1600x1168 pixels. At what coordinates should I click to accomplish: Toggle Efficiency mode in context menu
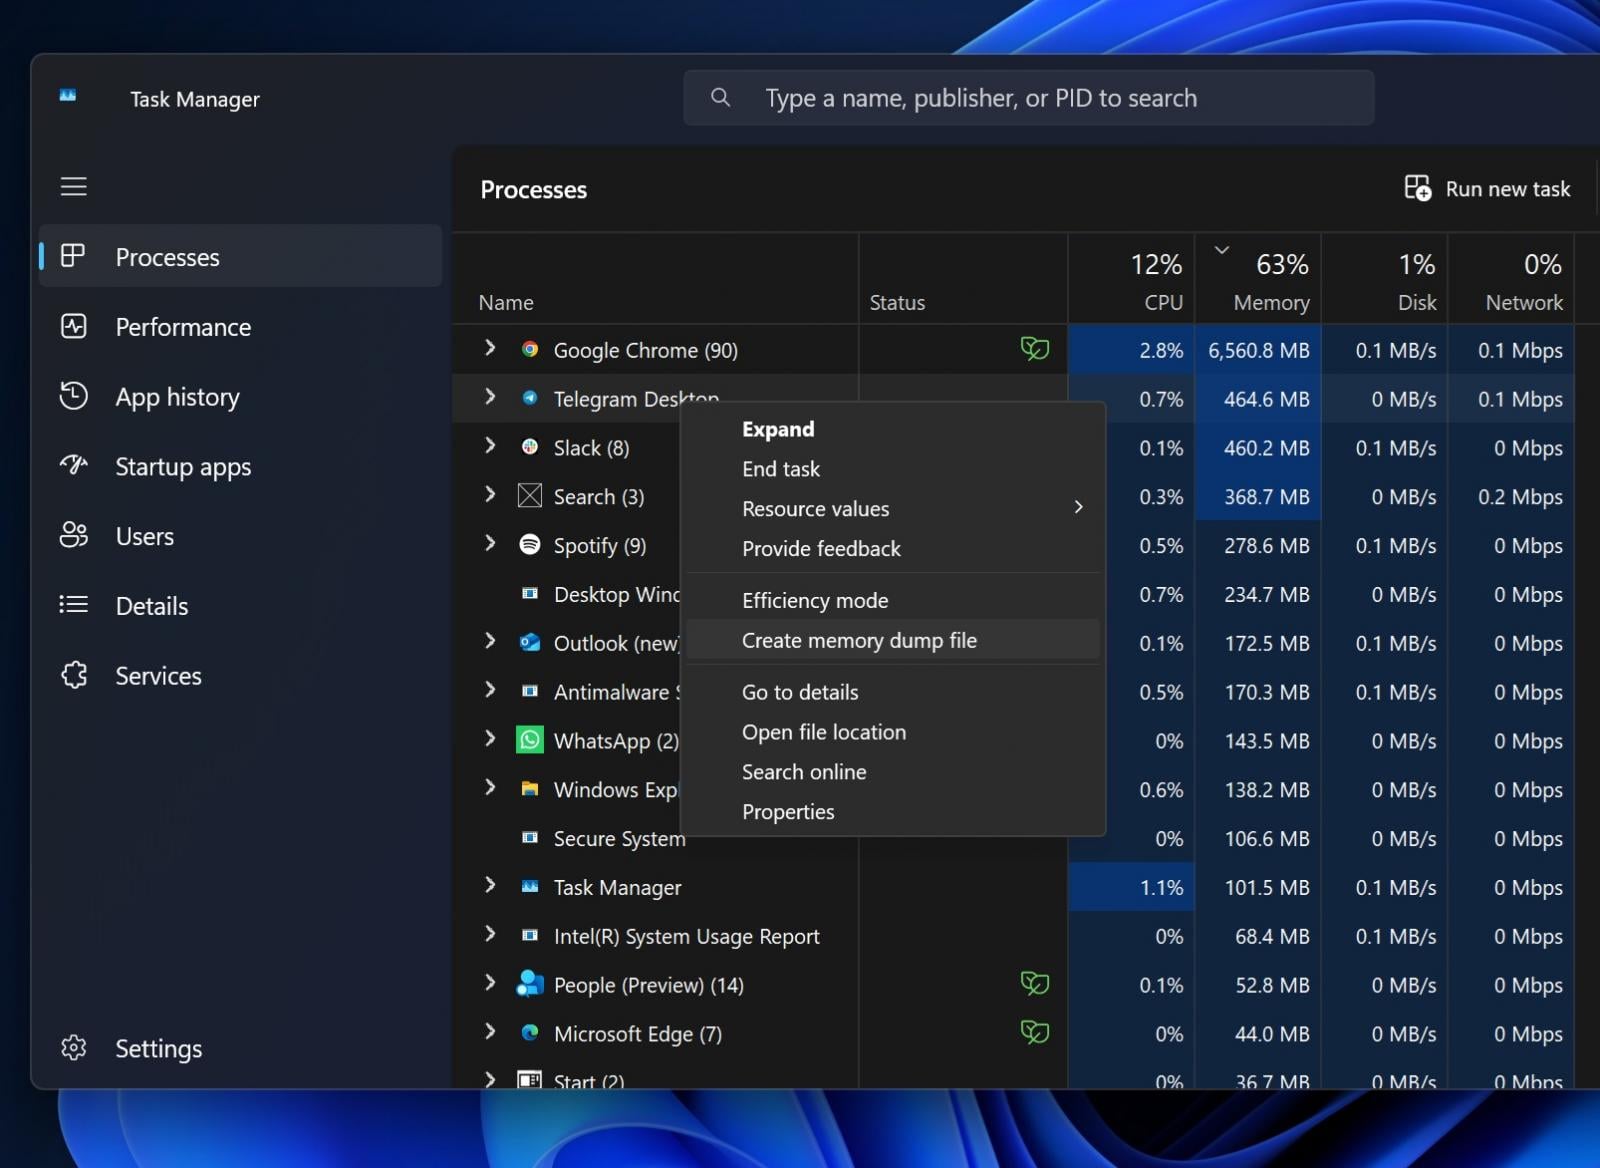pyautogui.click(x=814, y=601)
